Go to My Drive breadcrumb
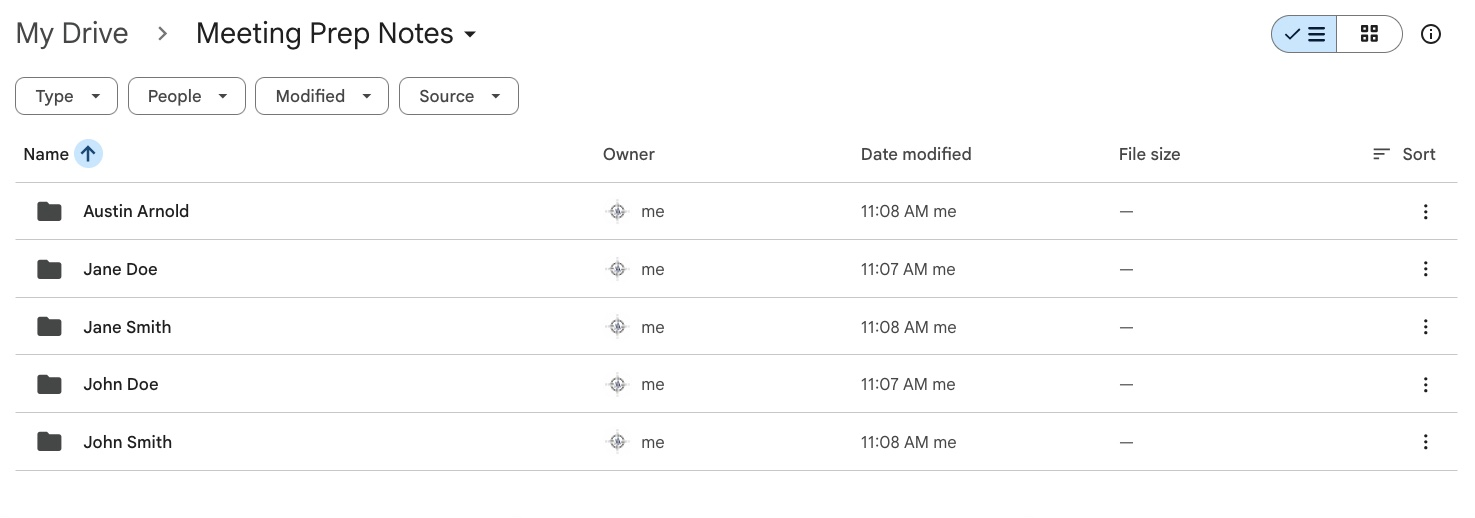This screenshot has height=518, width=1475. (x=72, y=33)
